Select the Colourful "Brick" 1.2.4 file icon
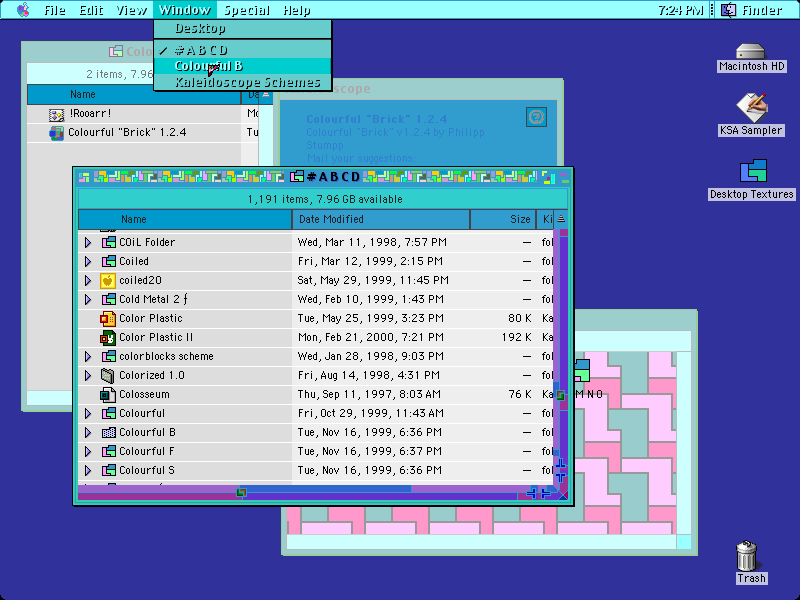This screenshot has width=800, height=600. point(56,133)
